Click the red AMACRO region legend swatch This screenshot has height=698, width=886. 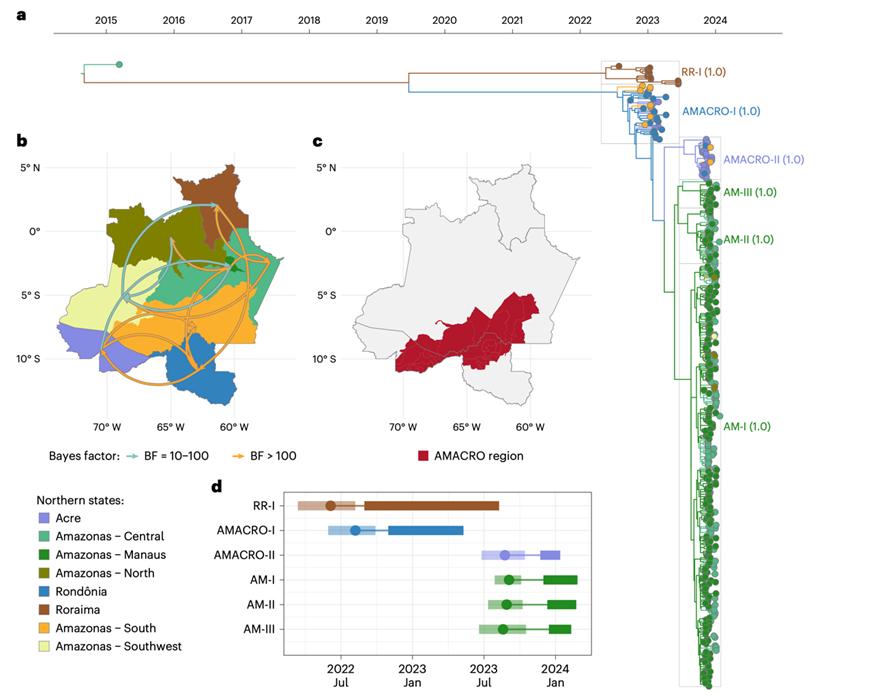pos(423,456)
